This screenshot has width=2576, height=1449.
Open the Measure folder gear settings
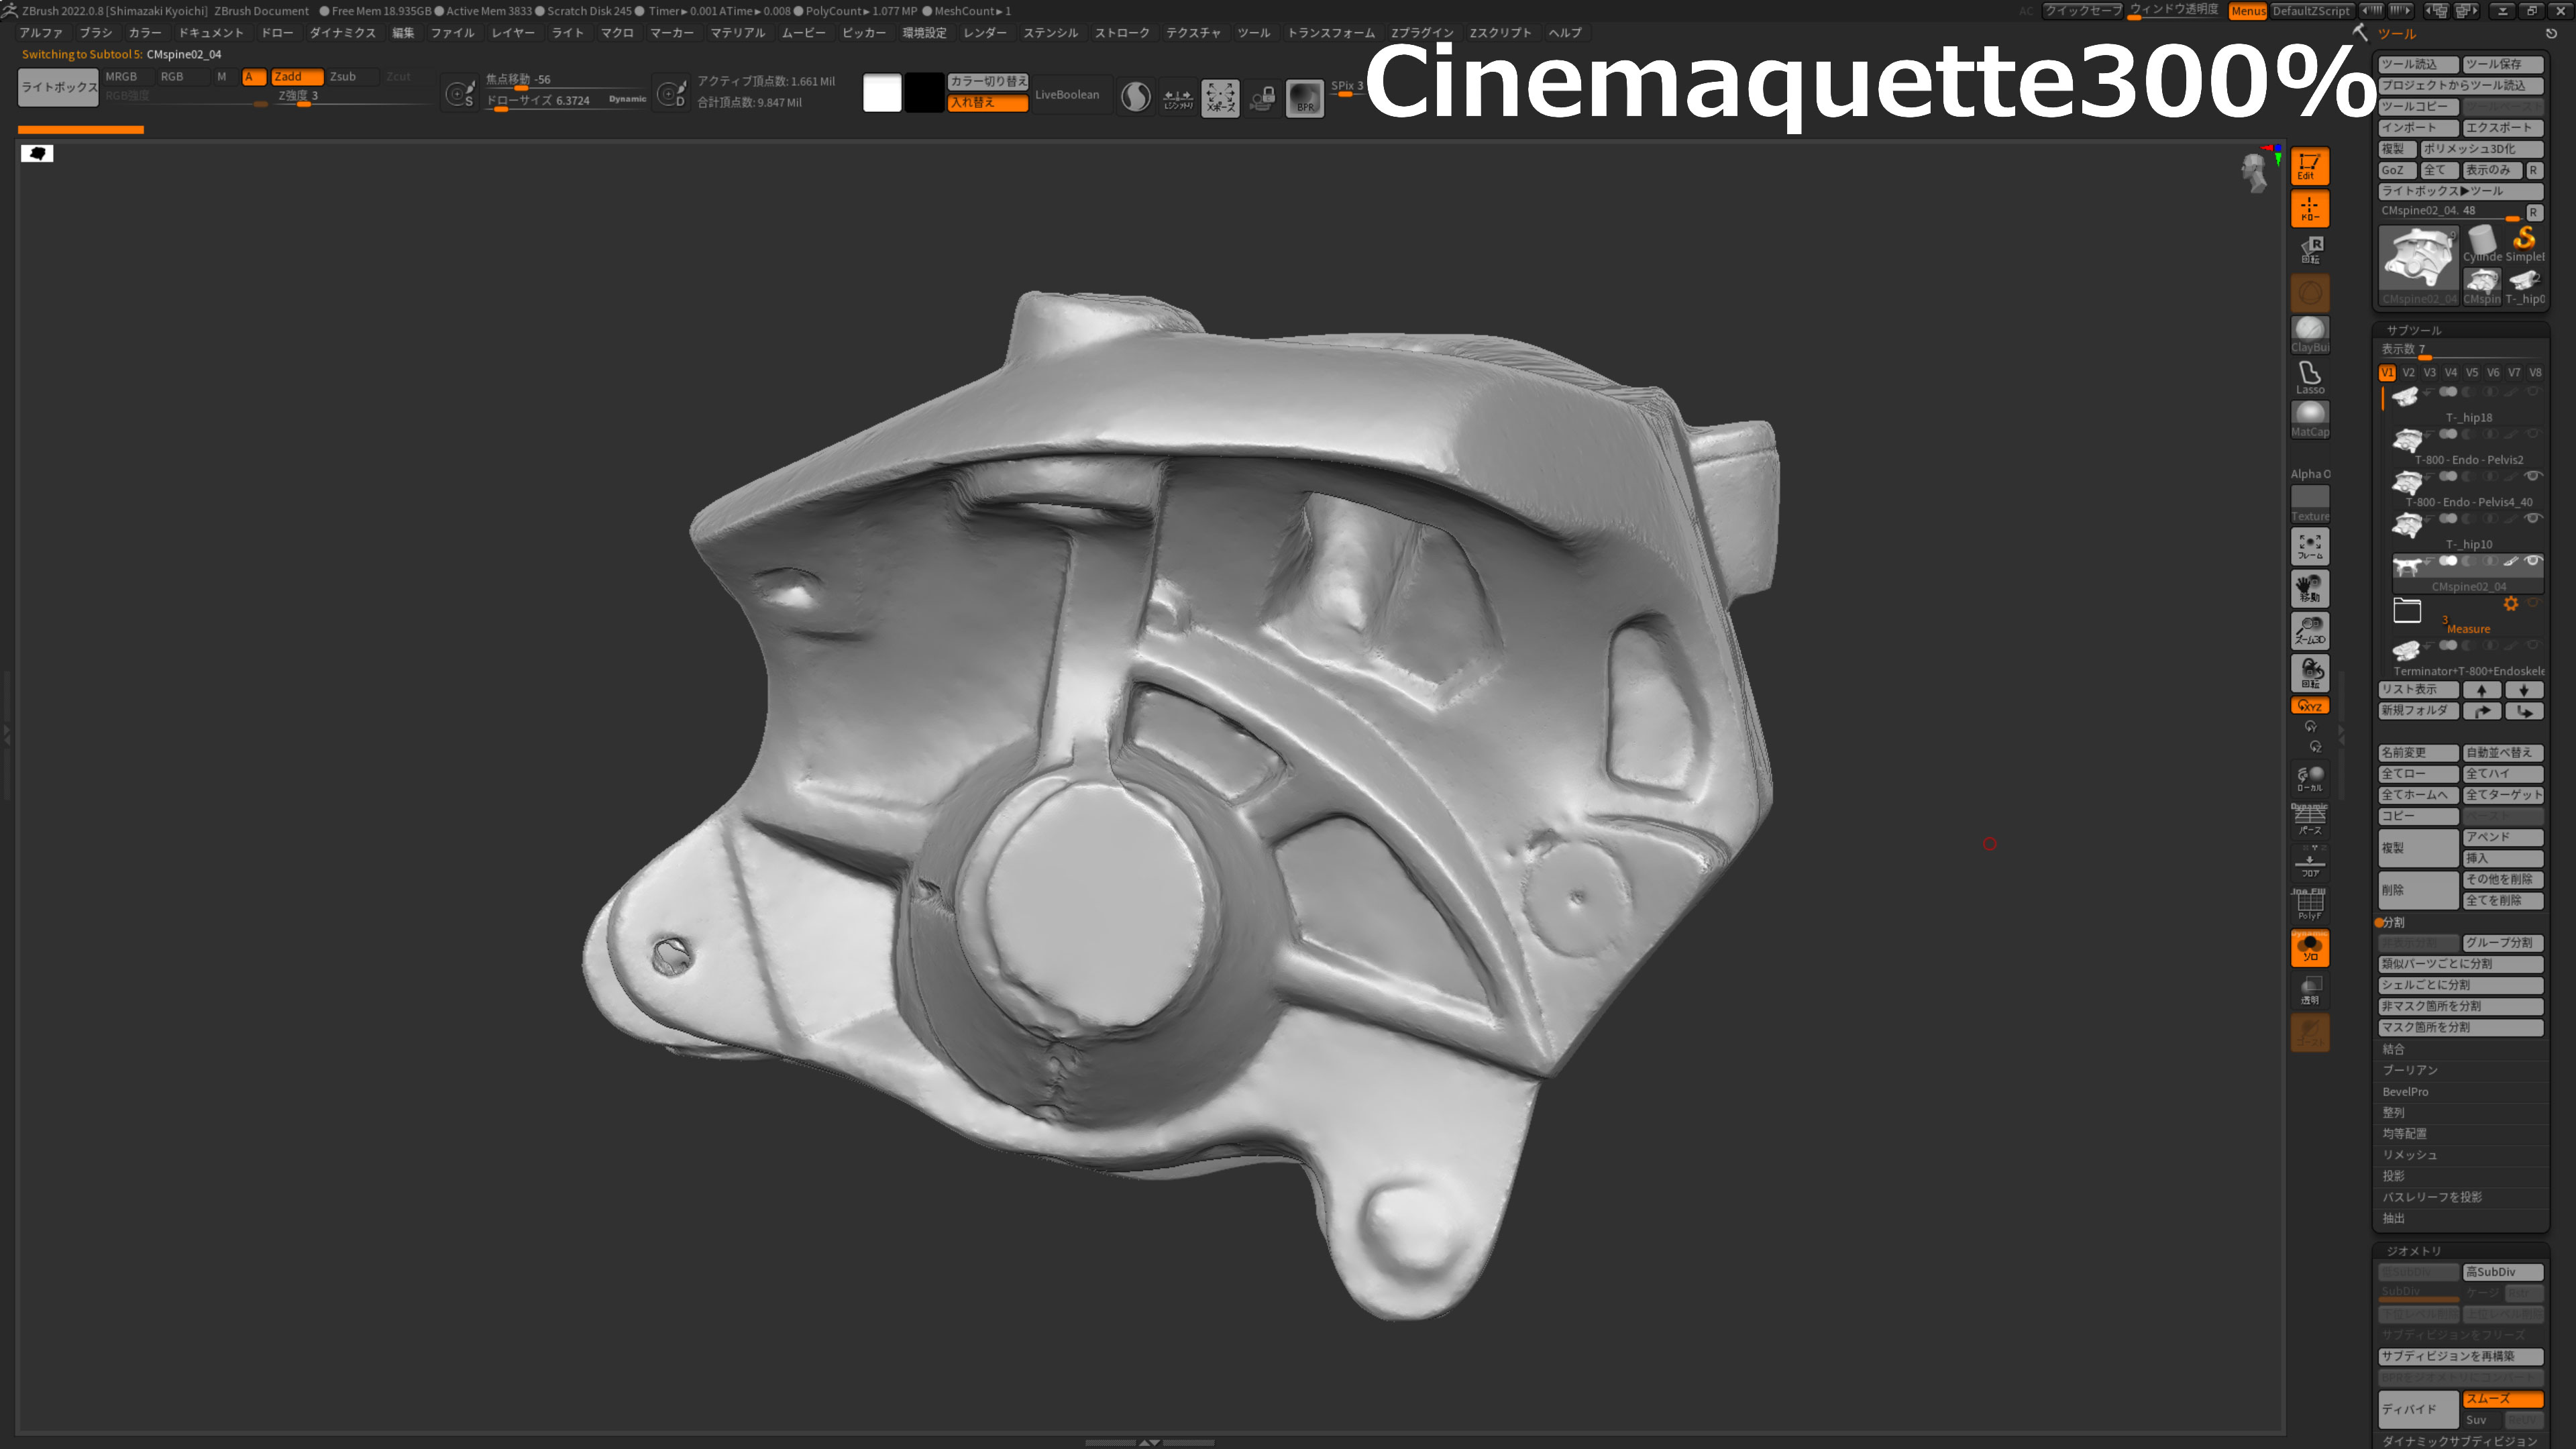(x=2510, y=604)
